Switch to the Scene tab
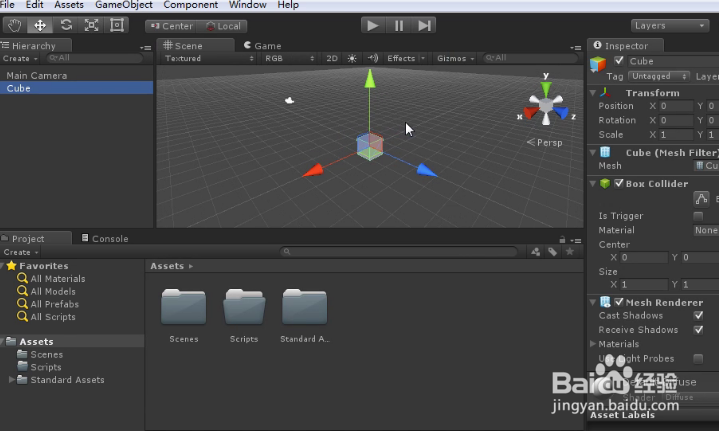Viewport: 719px width, 431px height. [195, 45]
